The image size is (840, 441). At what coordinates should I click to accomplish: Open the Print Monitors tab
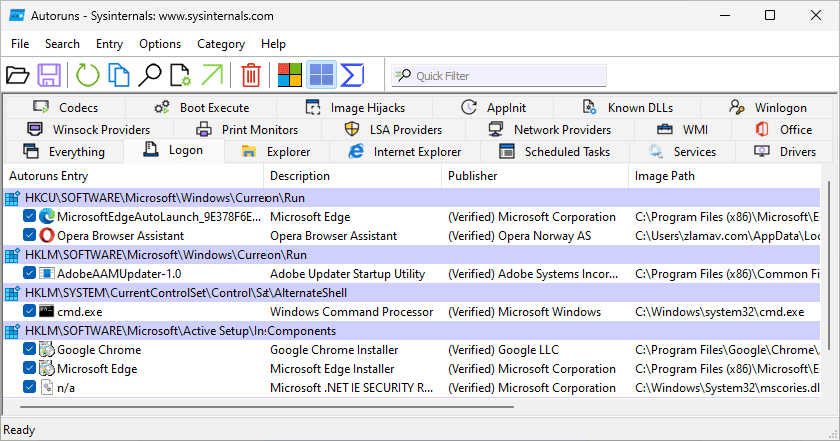click(248, 130)
